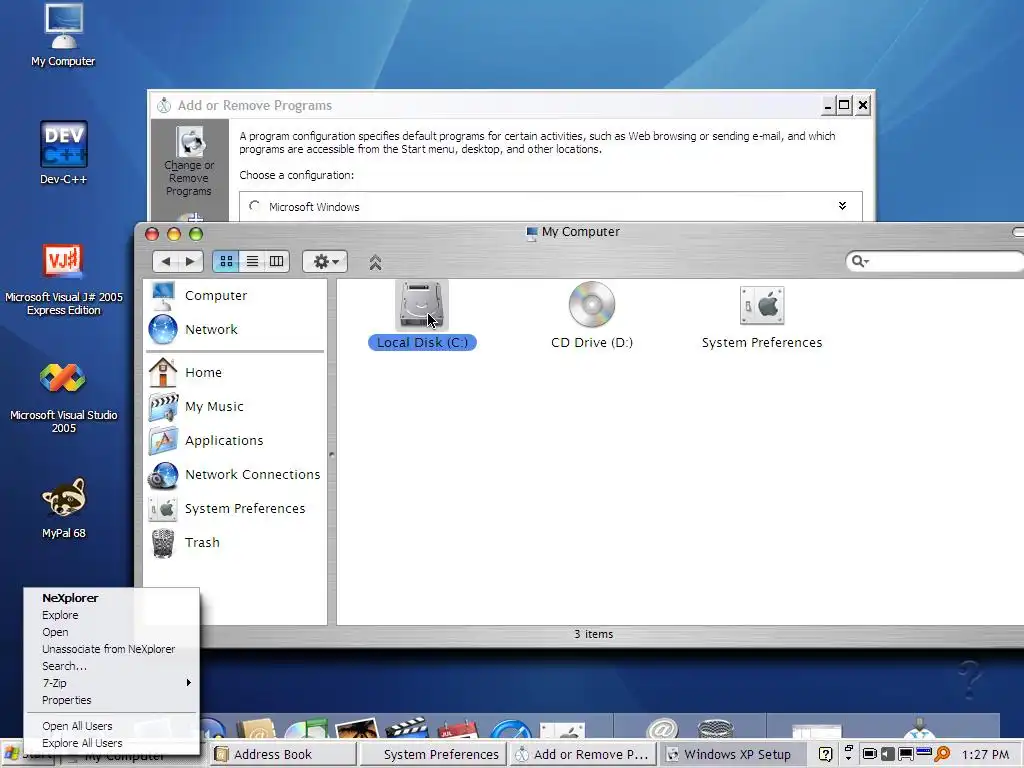The image size is (1024, 768).
Task: Select Unassociate from NeXplorer menu entry
Action: coord(111,649)
